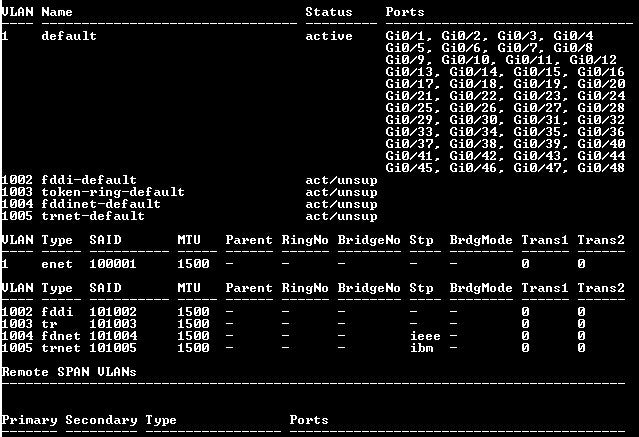This screenshot has width=639, height=437.
Task: Click the 'Remote SPAN VLANs' heading
Action: pyautogui.click(x=69, y=372)
